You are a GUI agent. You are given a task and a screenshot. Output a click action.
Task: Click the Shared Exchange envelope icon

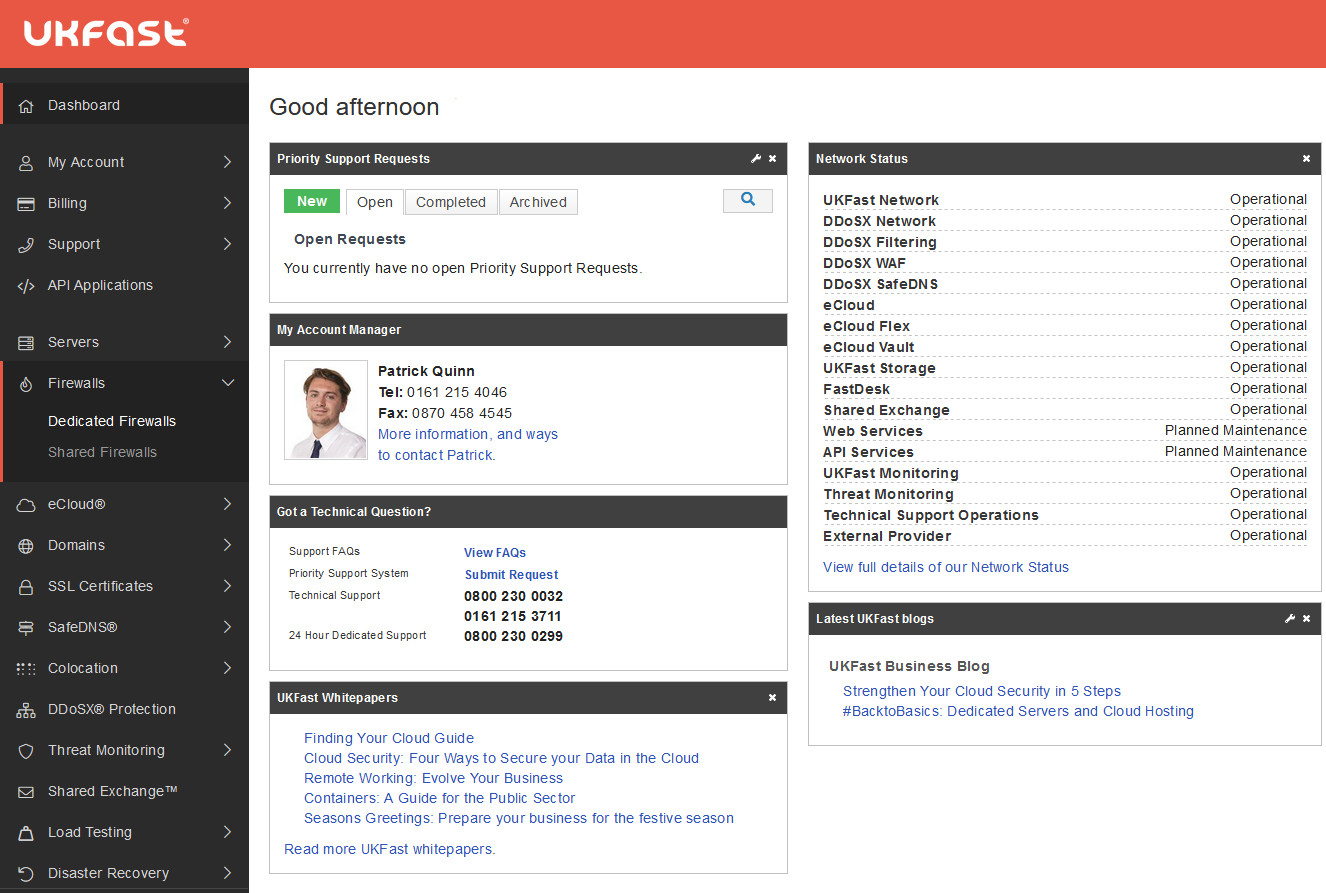pyautogui.click(x=27, y=792)
